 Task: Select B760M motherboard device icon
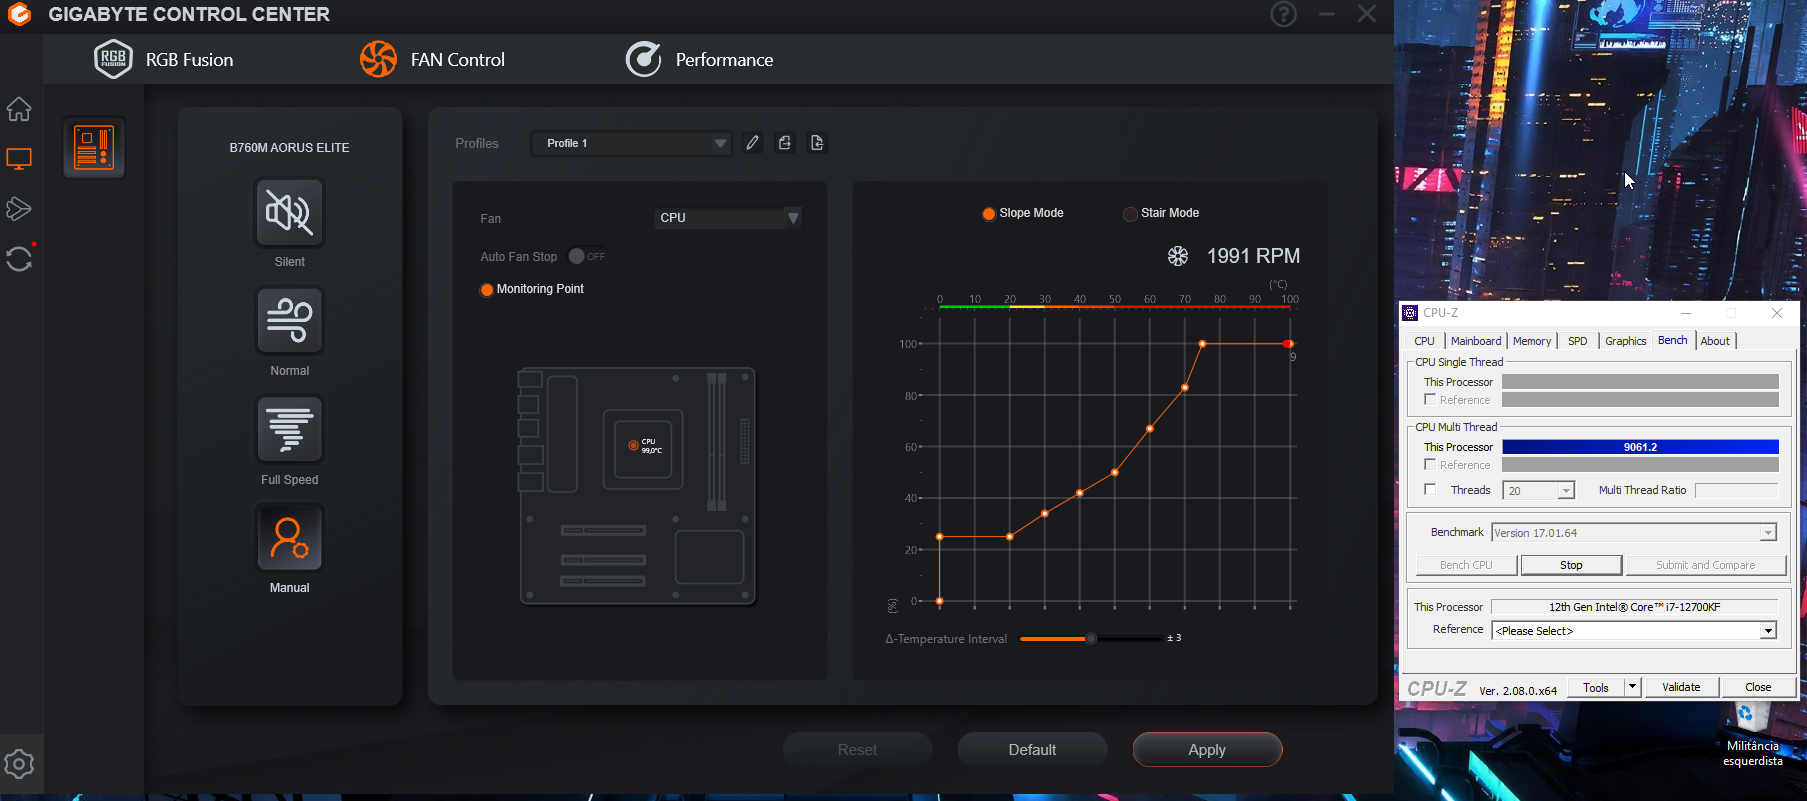[x=94, y=147]
